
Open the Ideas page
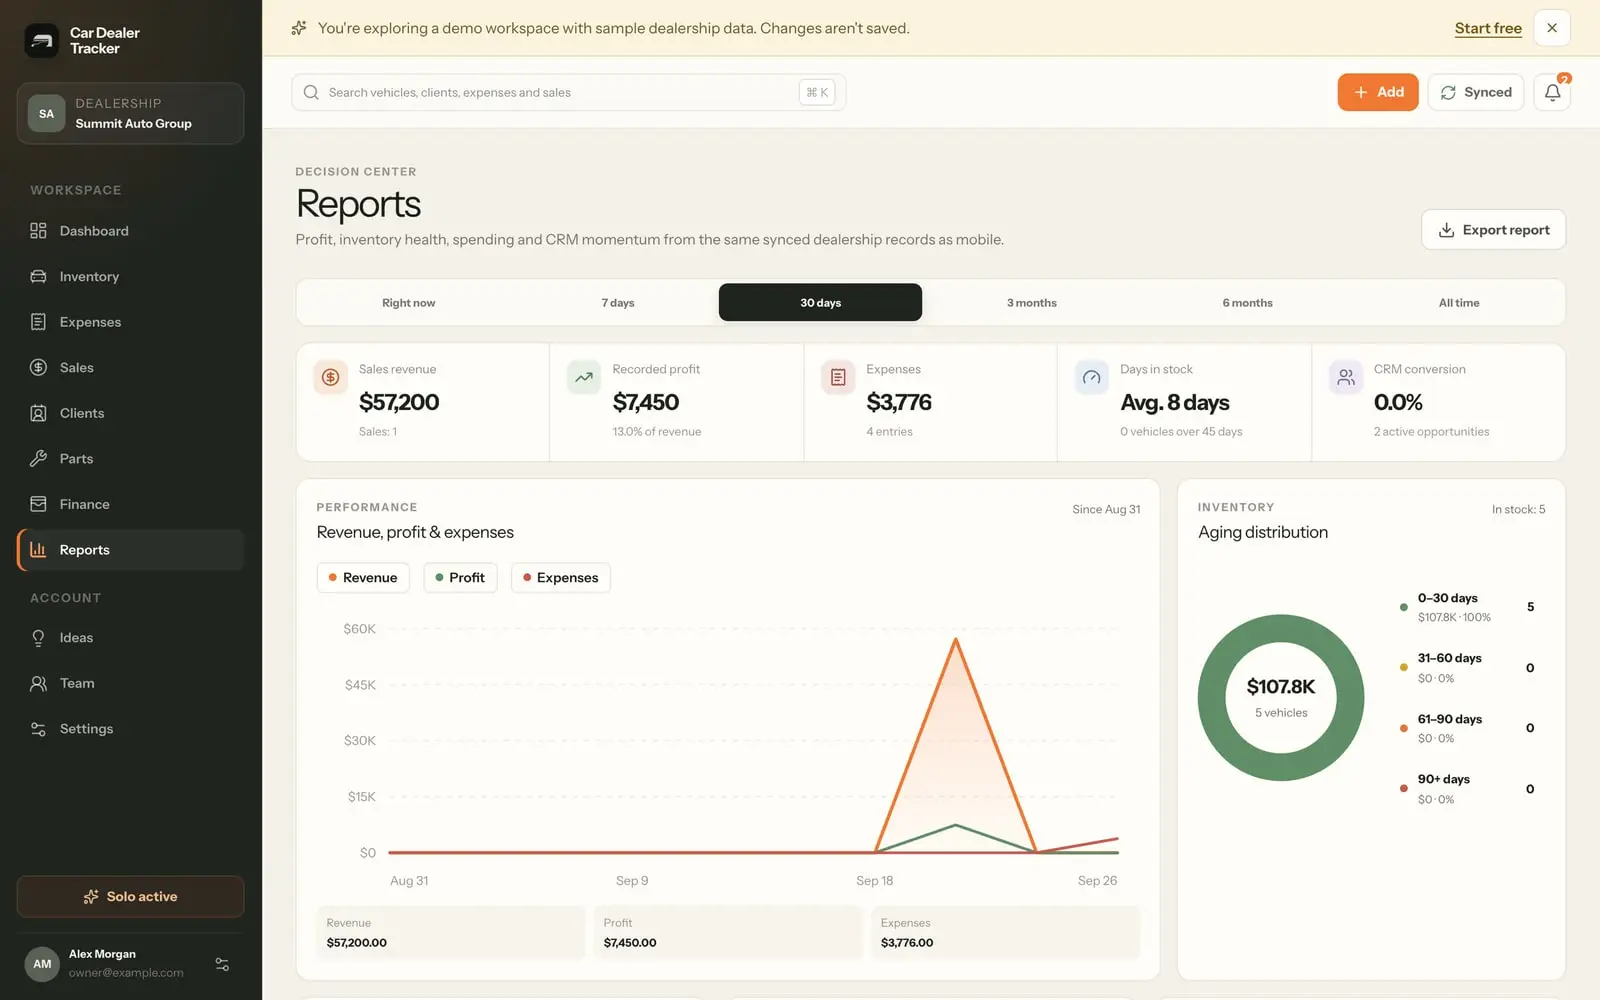tap(130, 638)
